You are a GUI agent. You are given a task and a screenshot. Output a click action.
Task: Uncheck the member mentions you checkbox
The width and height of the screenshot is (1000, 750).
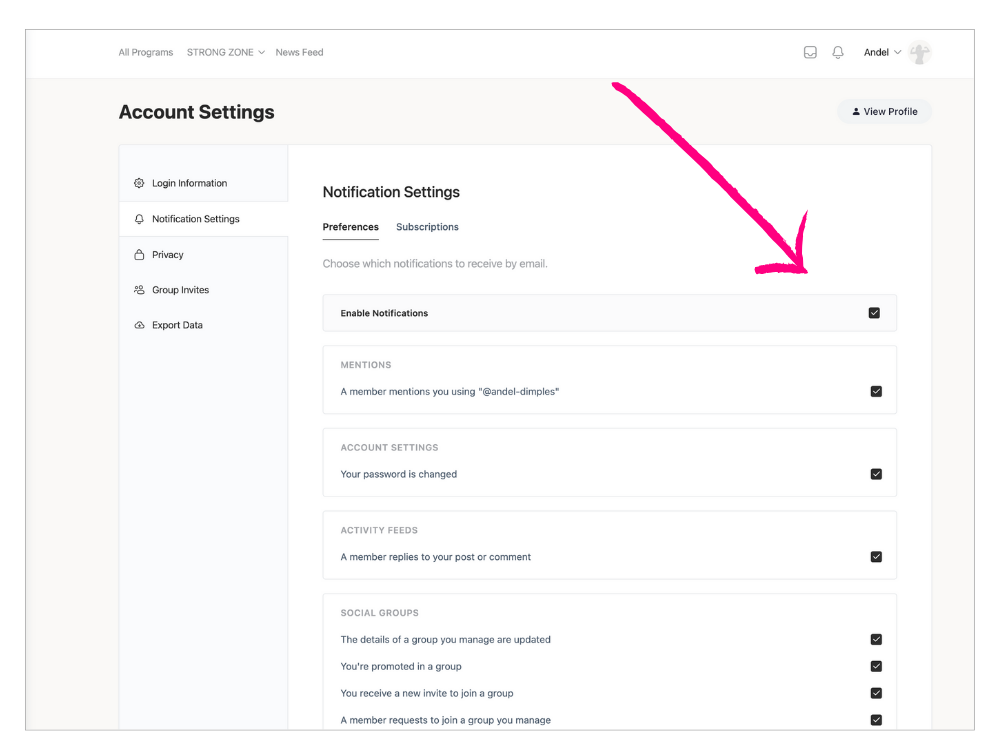click(876, 392)
